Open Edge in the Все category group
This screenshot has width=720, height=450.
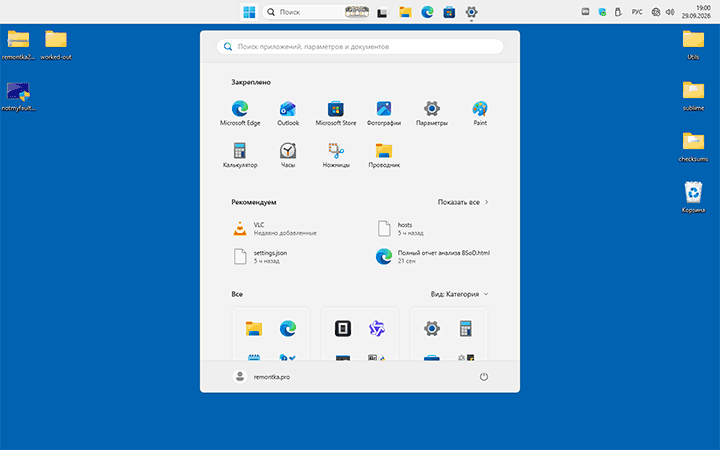pyautogui.click(x=288, y=329)
